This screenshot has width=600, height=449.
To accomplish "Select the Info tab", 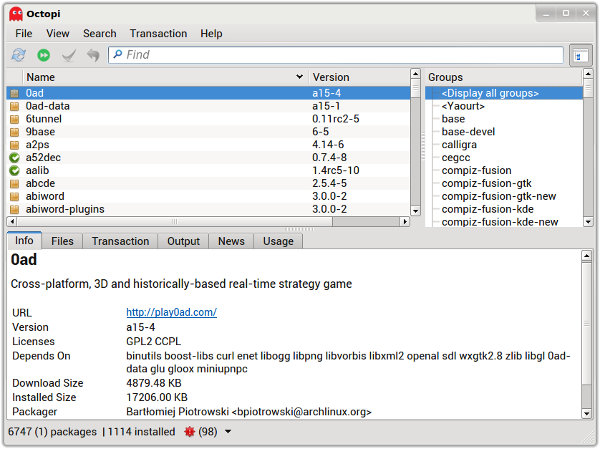I will 24,240.
